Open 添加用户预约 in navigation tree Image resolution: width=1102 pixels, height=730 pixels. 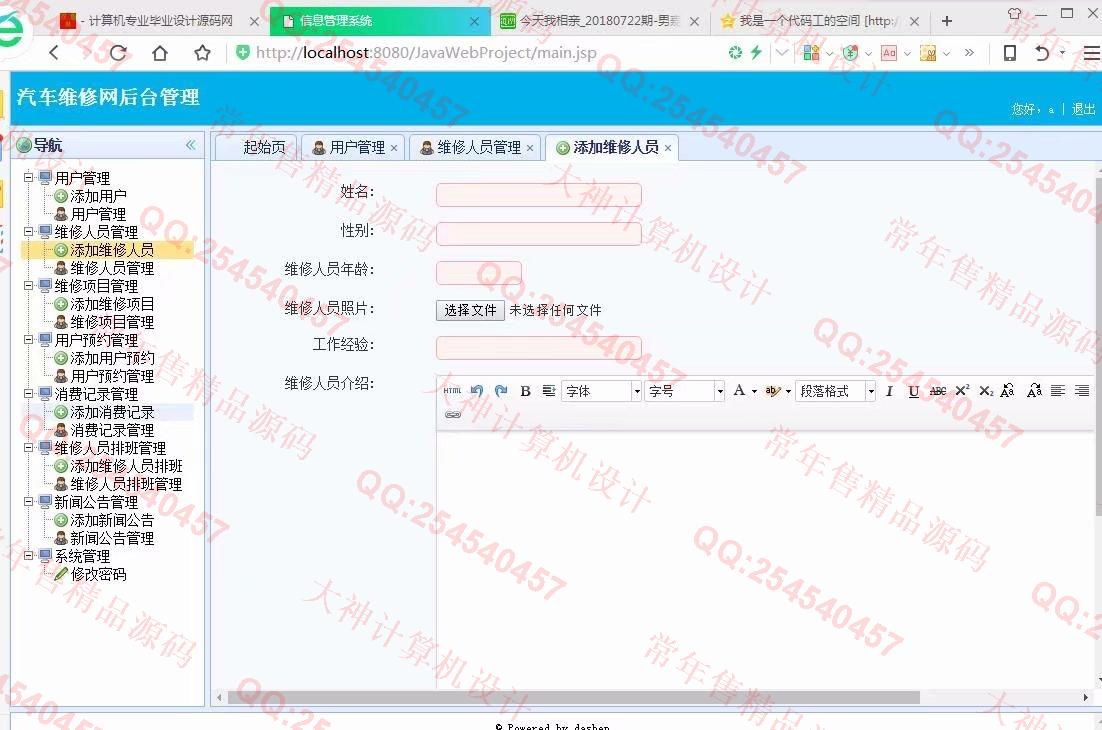[112, 358]
